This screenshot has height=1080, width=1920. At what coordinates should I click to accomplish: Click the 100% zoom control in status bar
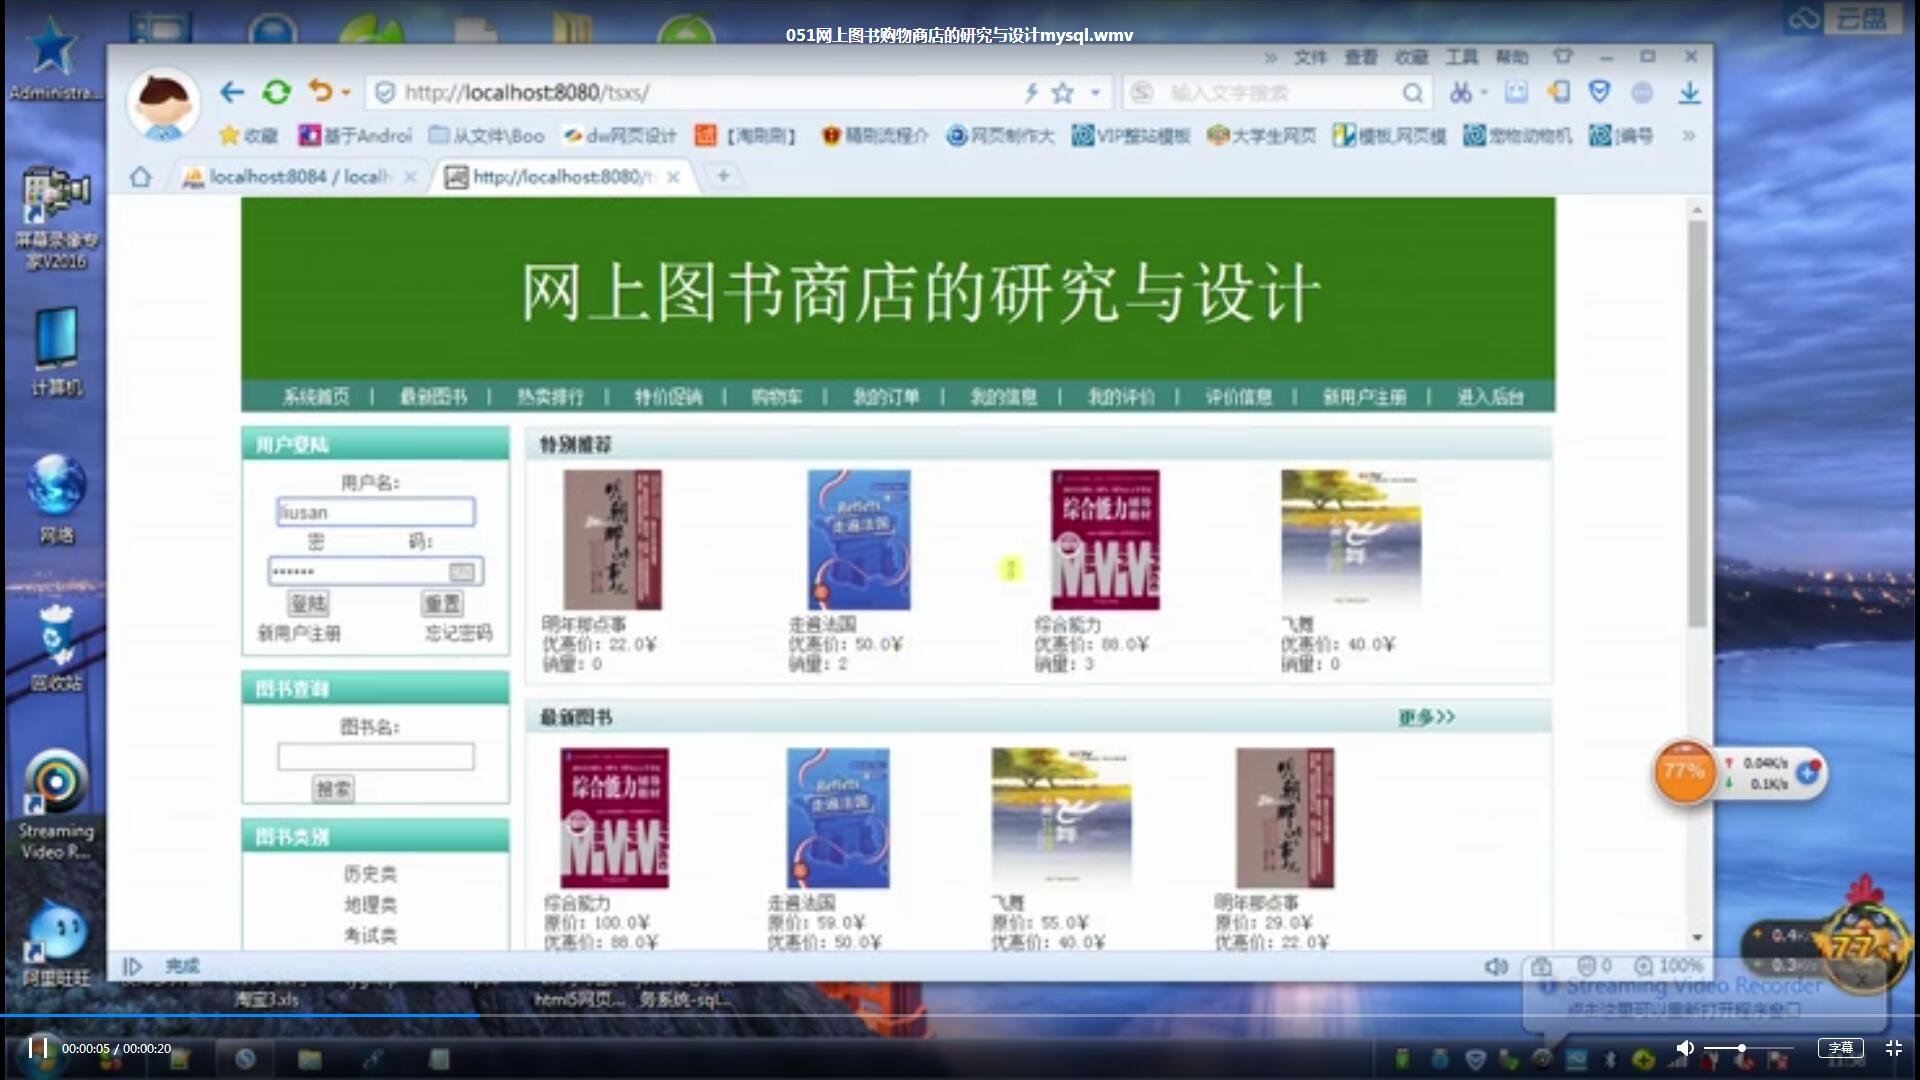[1668, 966]
